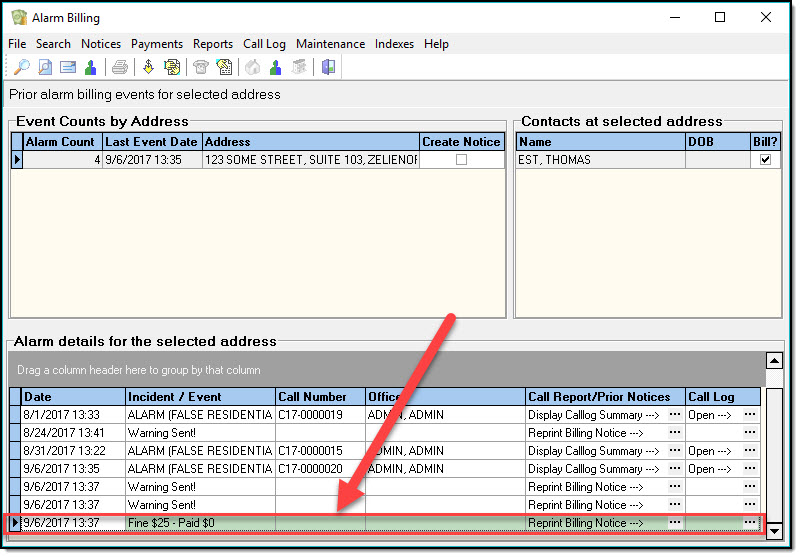
Task: Open the Maintenance menu
Action: pyautogui.click(x=330, y=44)
